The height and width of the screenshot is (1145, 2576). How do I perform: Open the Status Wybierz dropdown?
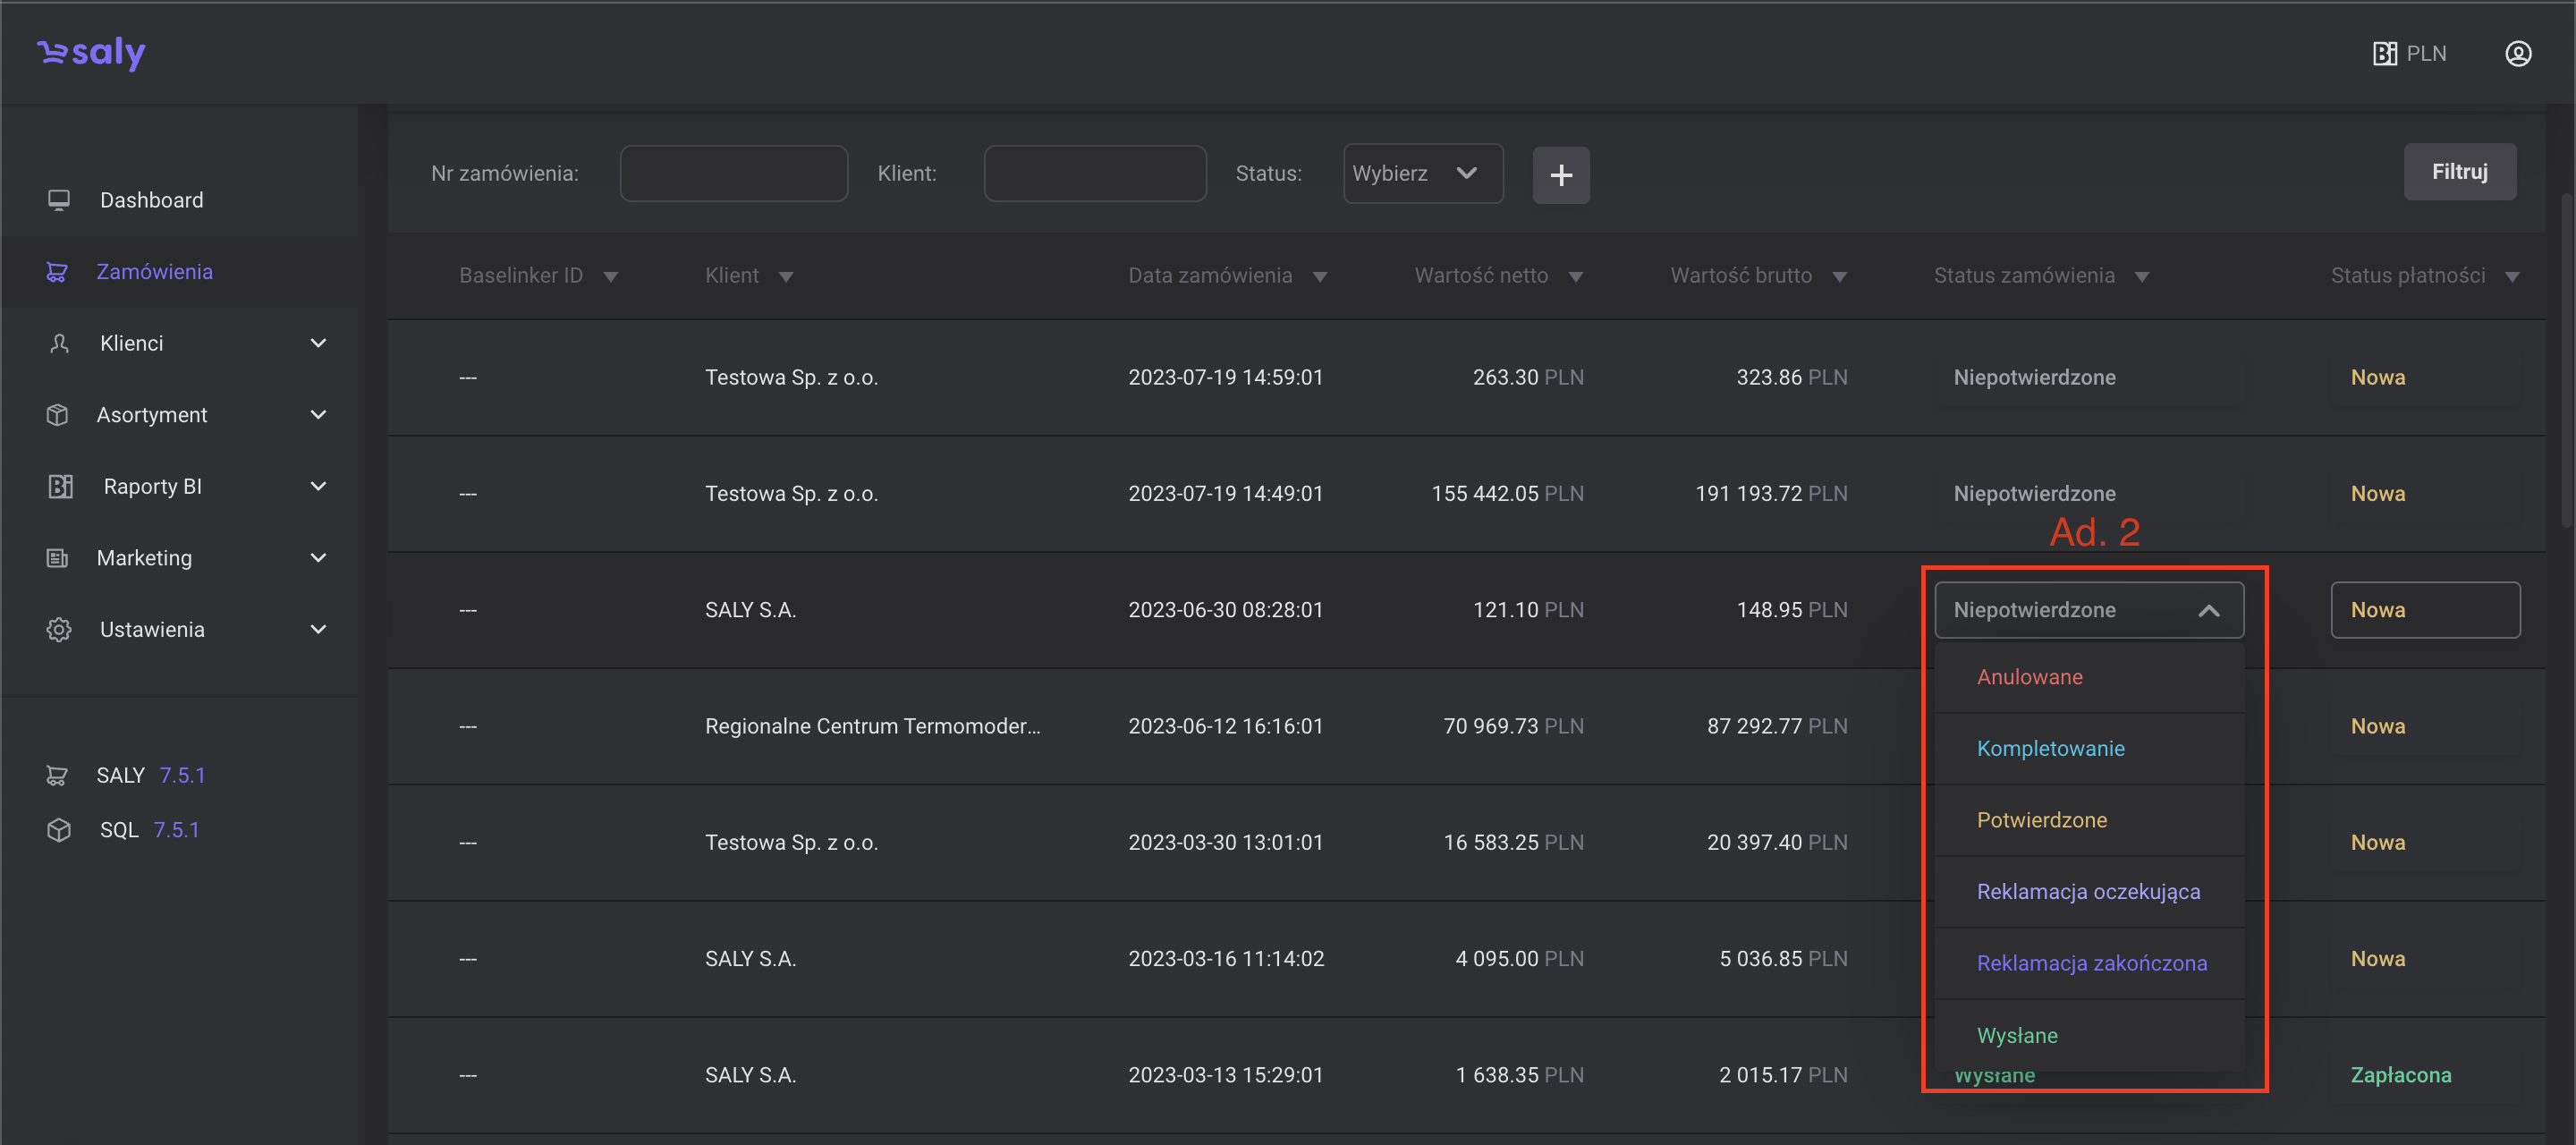(1422, 173)
